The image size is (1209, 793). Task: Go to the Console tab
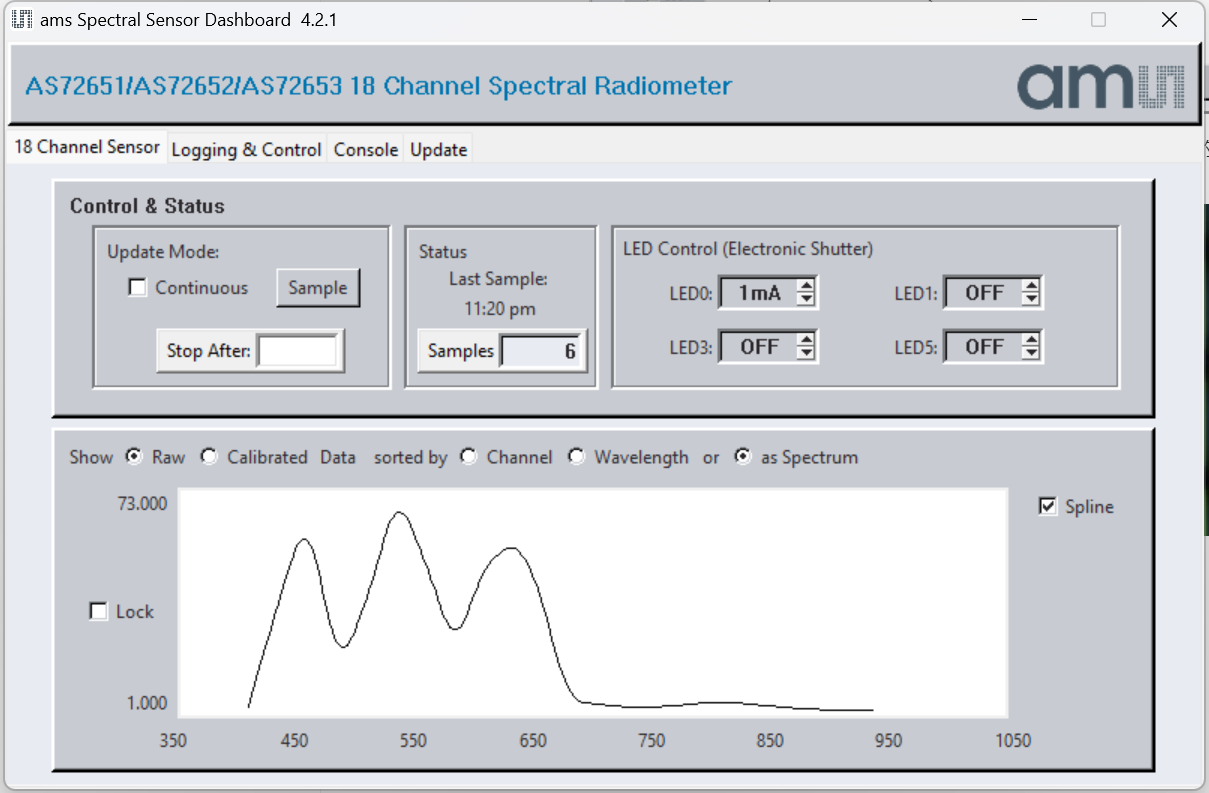click(366, 150)
